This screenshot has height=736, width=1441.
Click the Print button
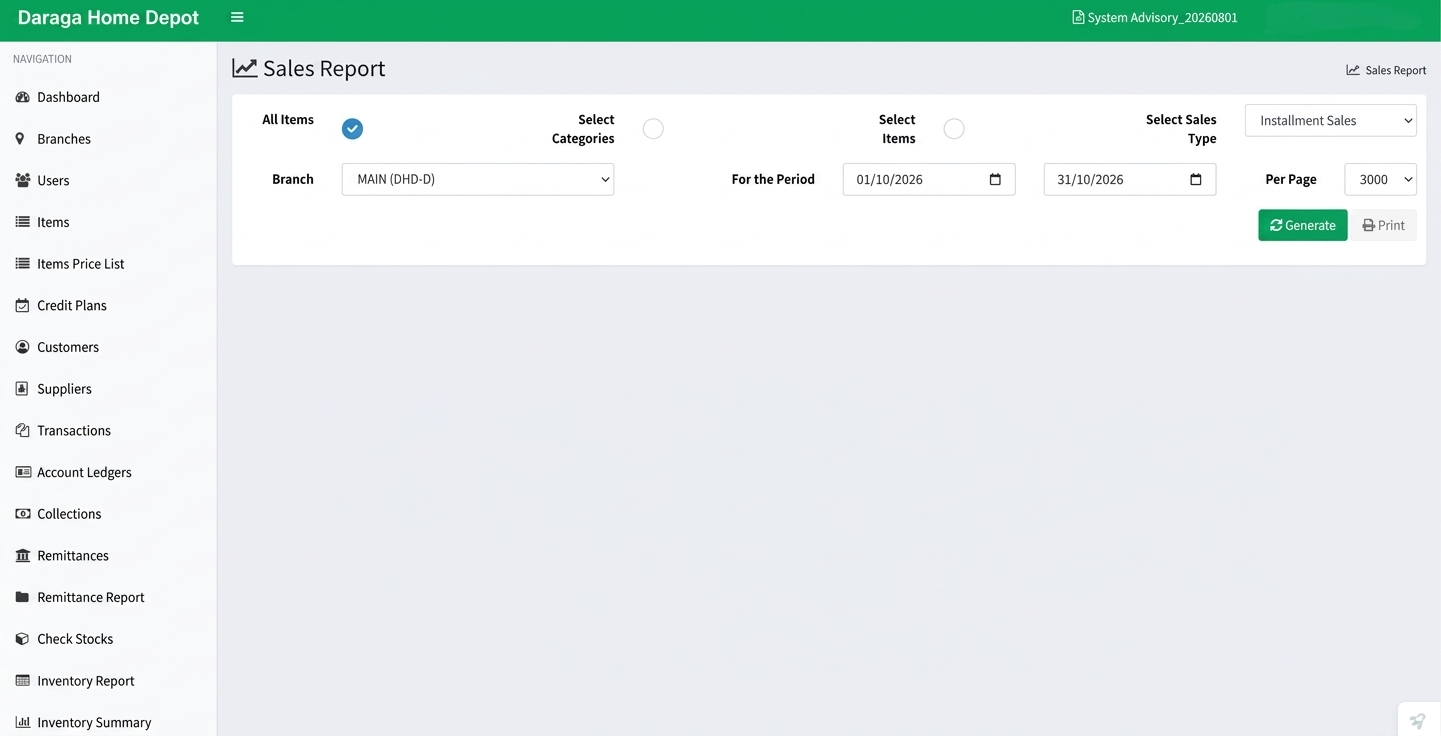[x=1384, y=225]
